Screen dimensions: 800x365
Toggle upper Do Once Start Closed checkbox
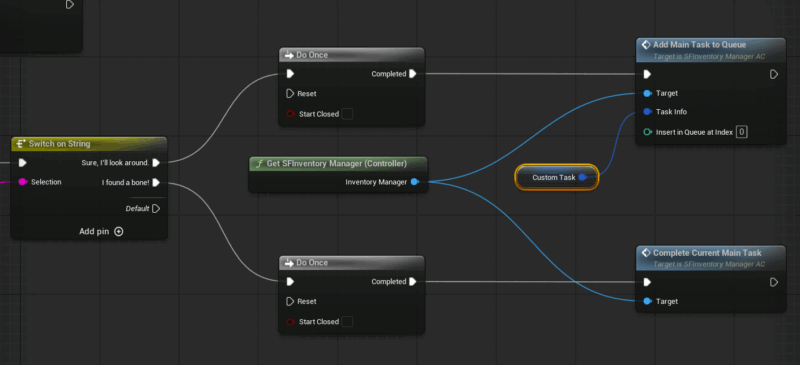347,114
